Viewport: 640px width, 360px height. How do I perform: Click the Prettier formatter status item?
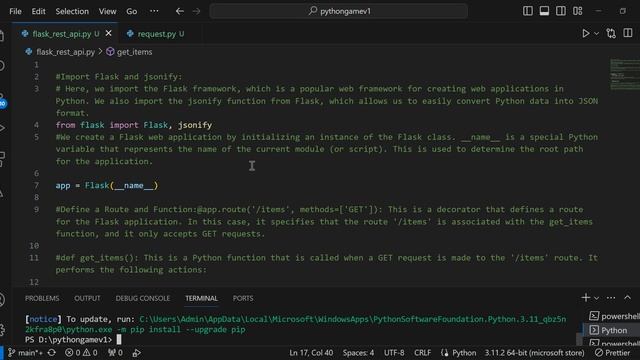pyautogui.click(x=612, y=353)
